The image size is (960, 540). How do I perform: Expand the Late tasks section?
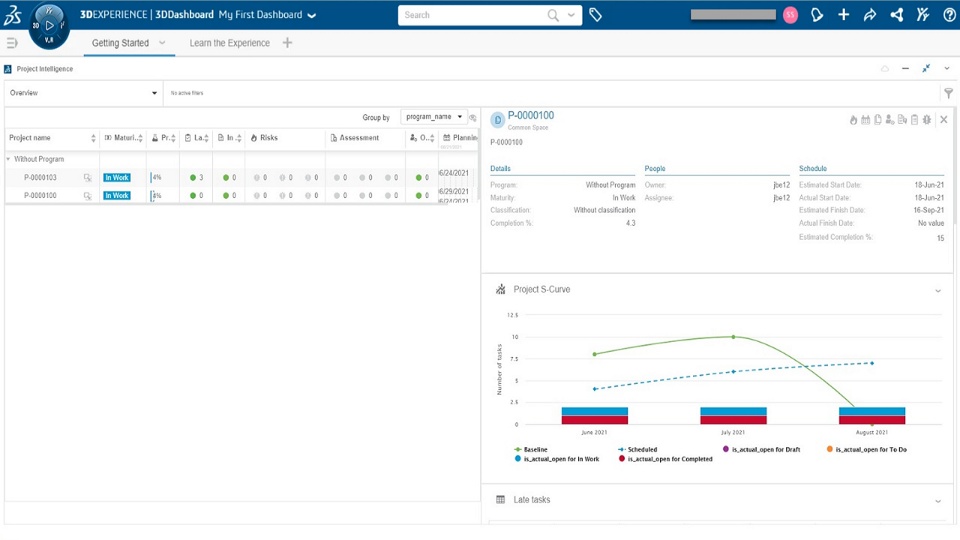pyautogui.click(x=937, y=501)
